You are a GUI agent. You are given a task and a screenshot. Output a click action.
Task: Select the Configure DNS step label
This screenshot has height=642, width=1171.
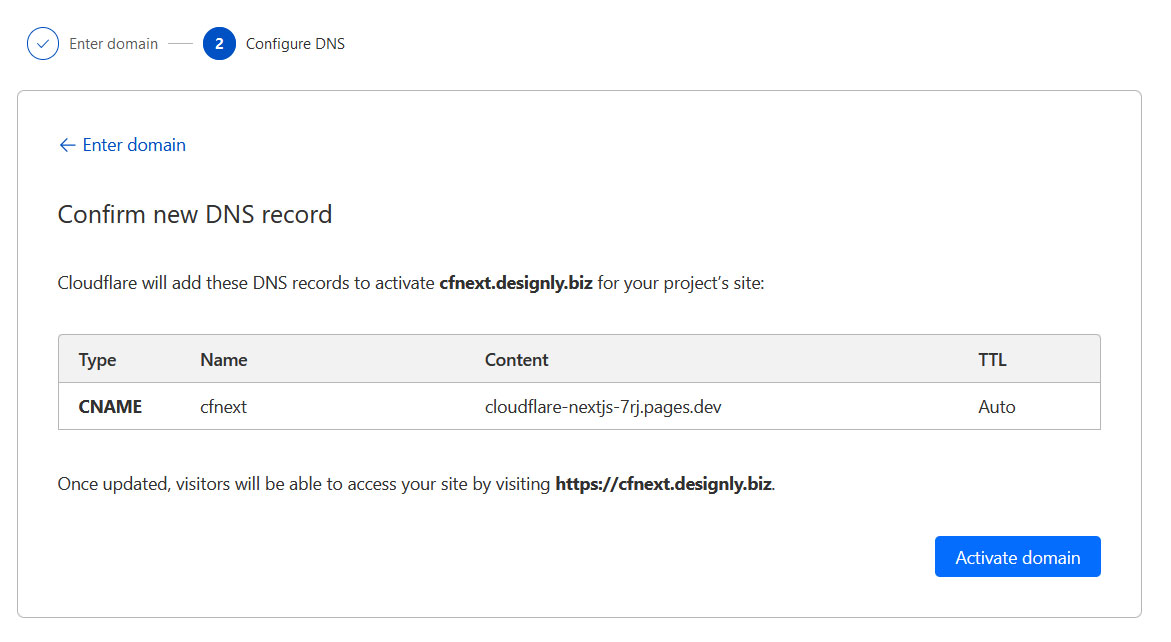point(295,44)
